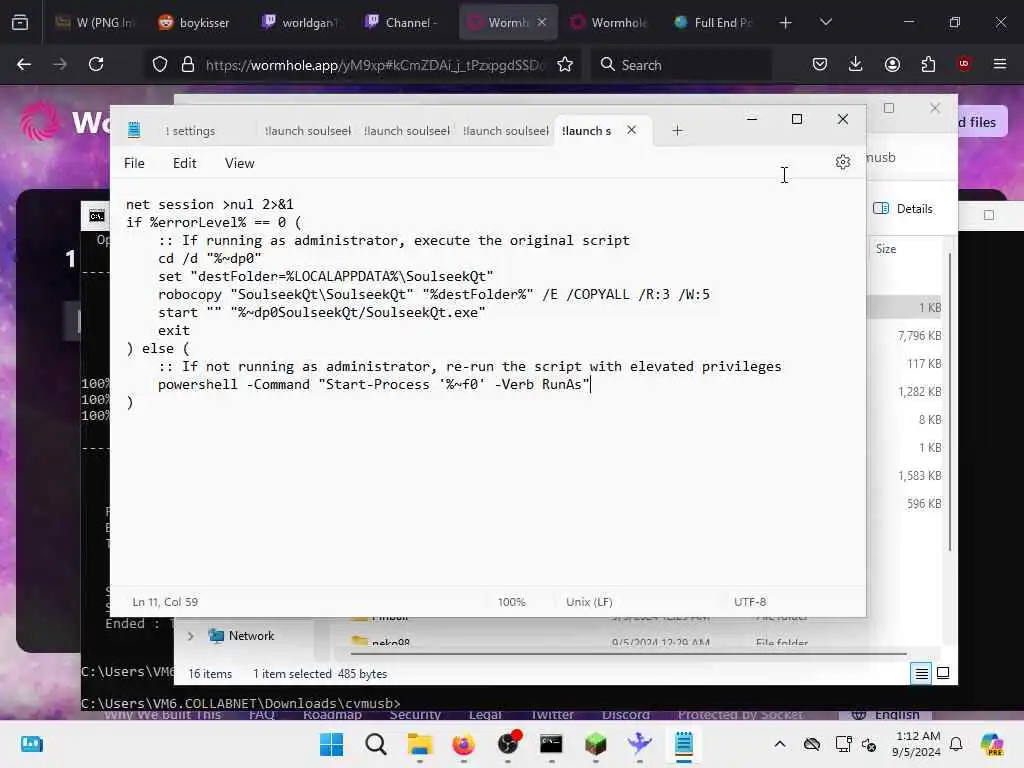Toggle the Details pane in File Explorer
Viewport: 1024px width, 768px height.
(x=903, y=208)
